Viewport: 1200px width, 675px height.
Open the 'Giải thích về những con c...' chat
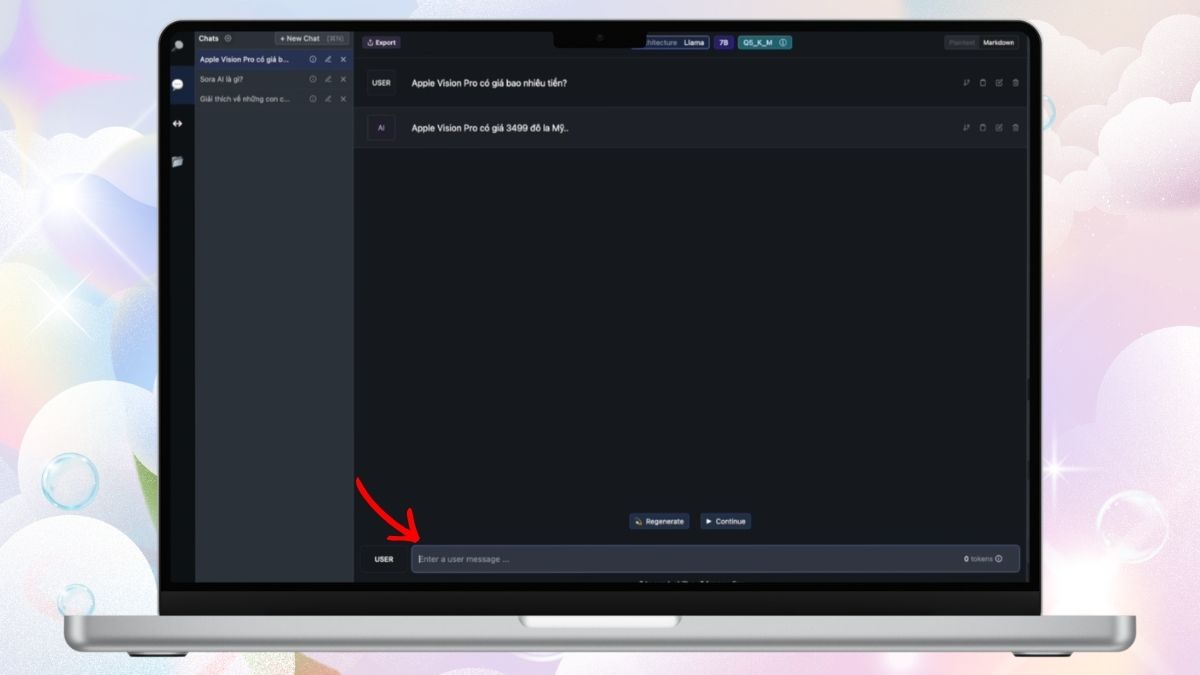pos(245,99)
